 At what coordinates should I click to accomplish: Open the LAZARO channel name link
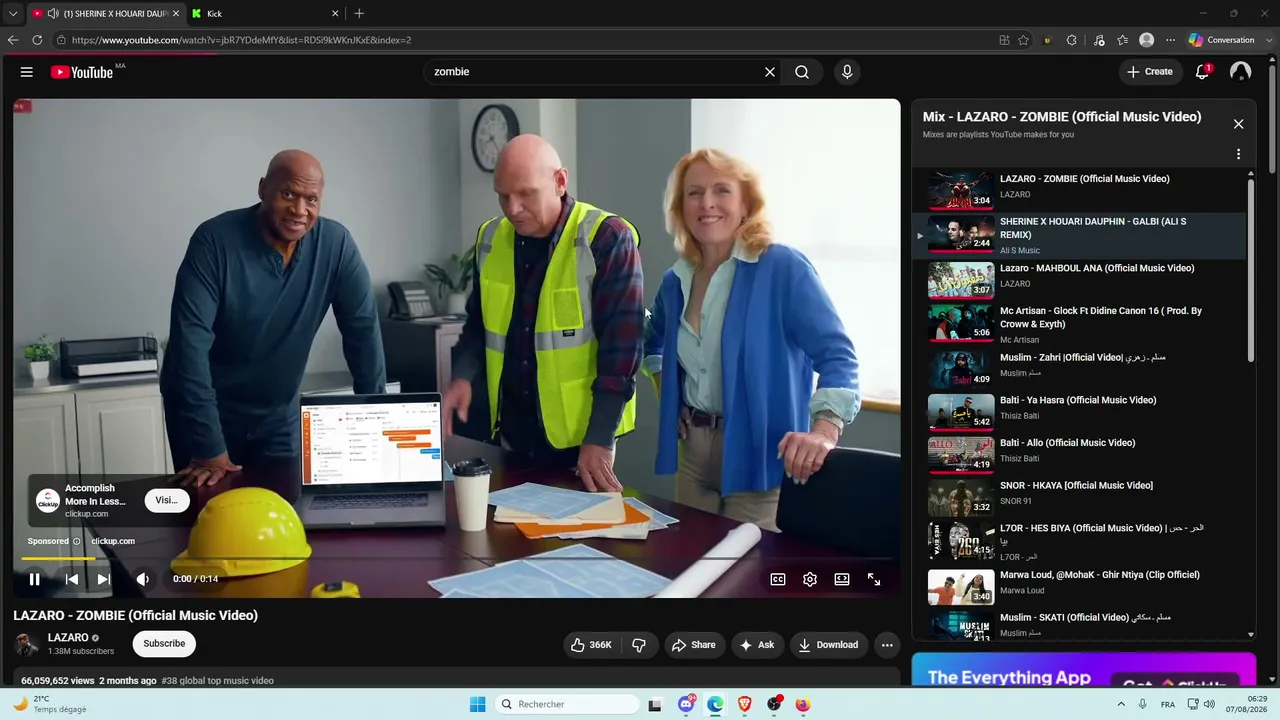click(68, 638)
